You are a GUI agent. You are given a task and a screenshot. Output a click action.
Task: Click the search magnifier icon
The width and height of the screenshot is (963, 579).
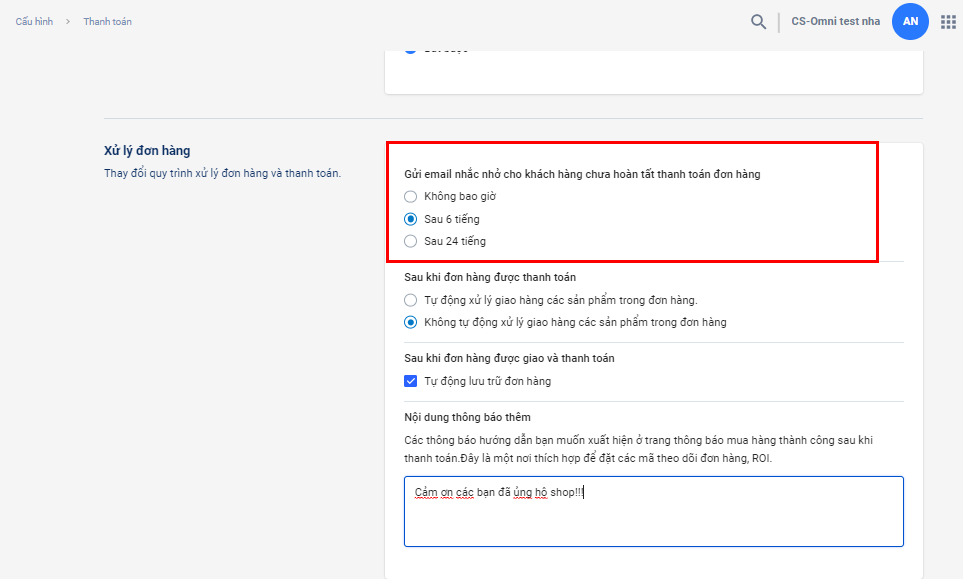[x=759, y=22]
